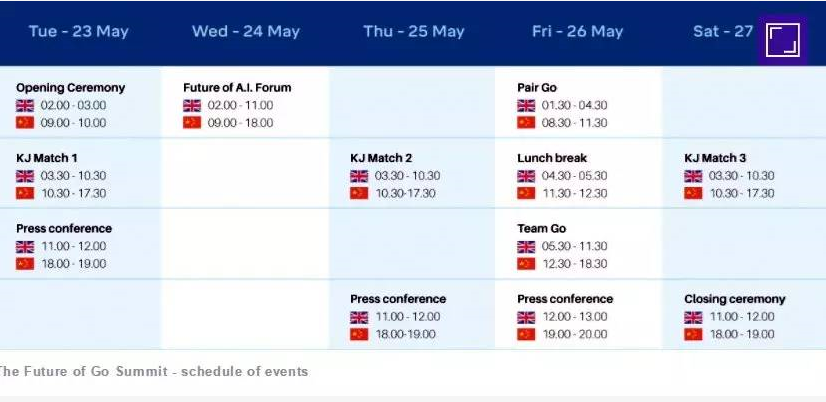Click the Closing ceremony event title

[x=735, y=299]
